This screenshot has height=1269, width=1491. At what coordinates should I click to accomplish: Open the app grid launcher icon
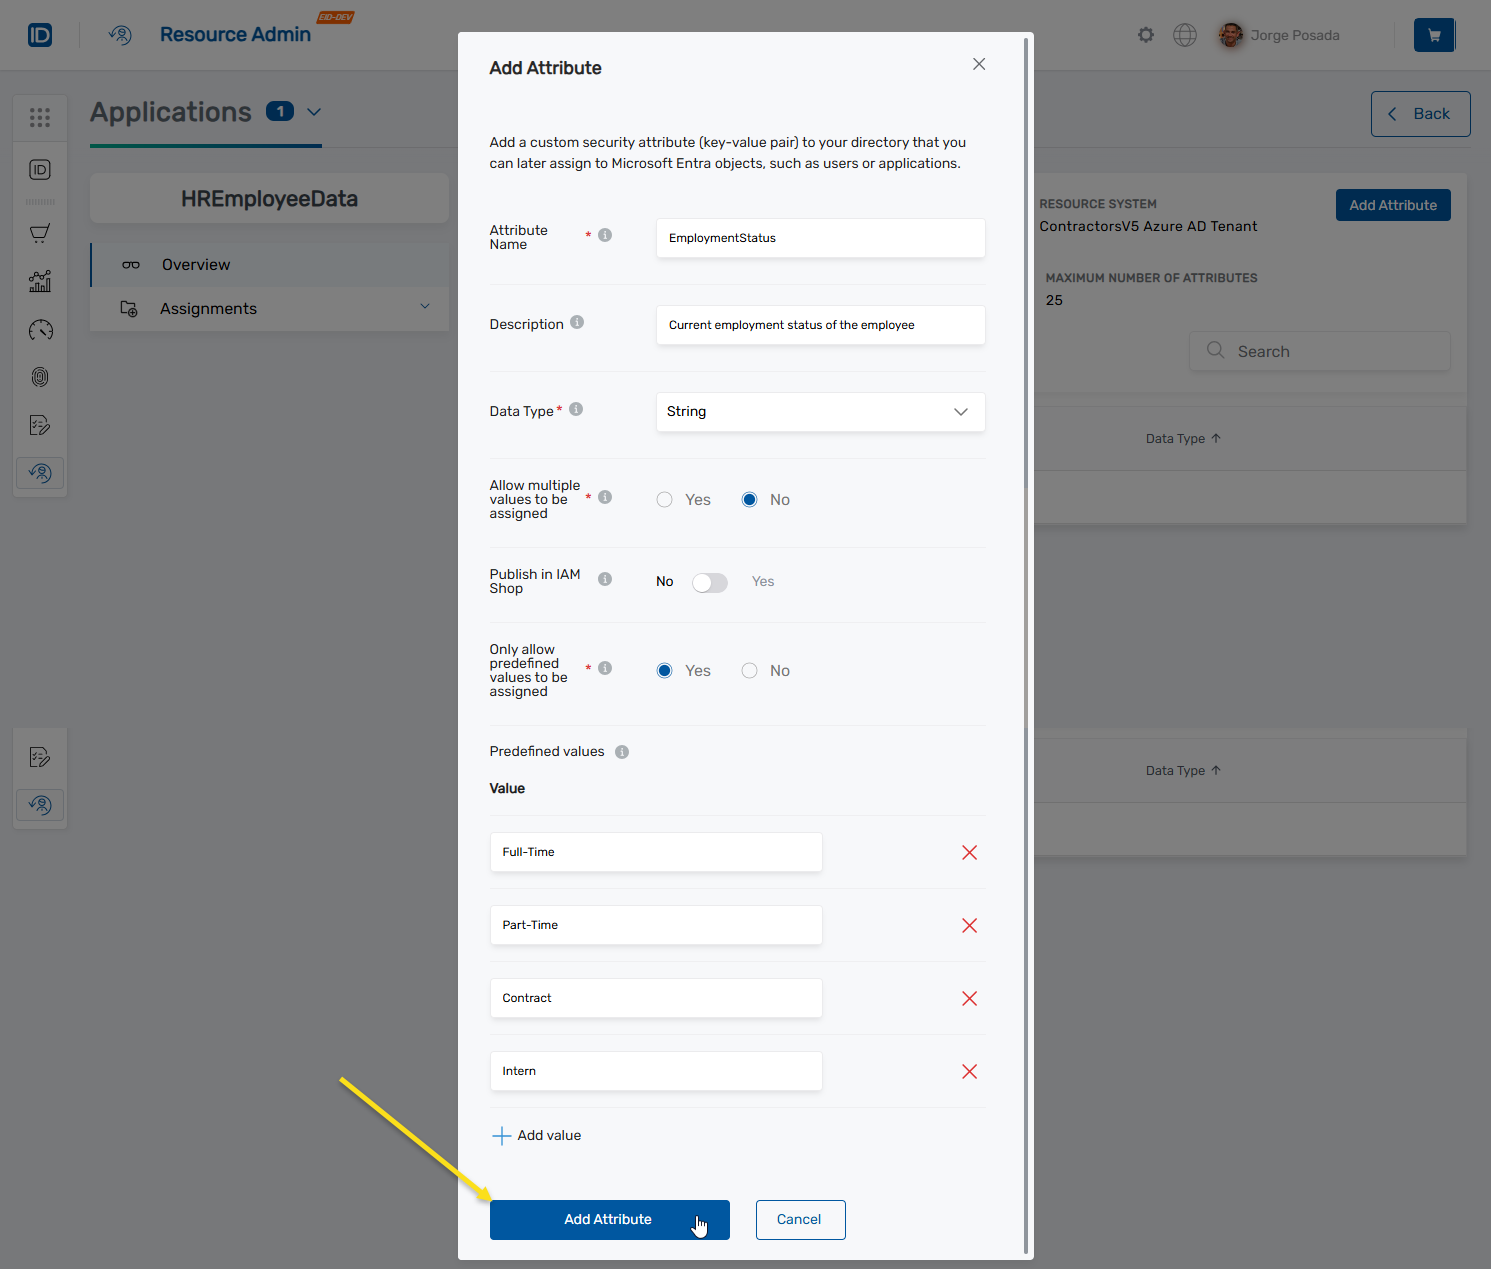(x=40, y=117)
